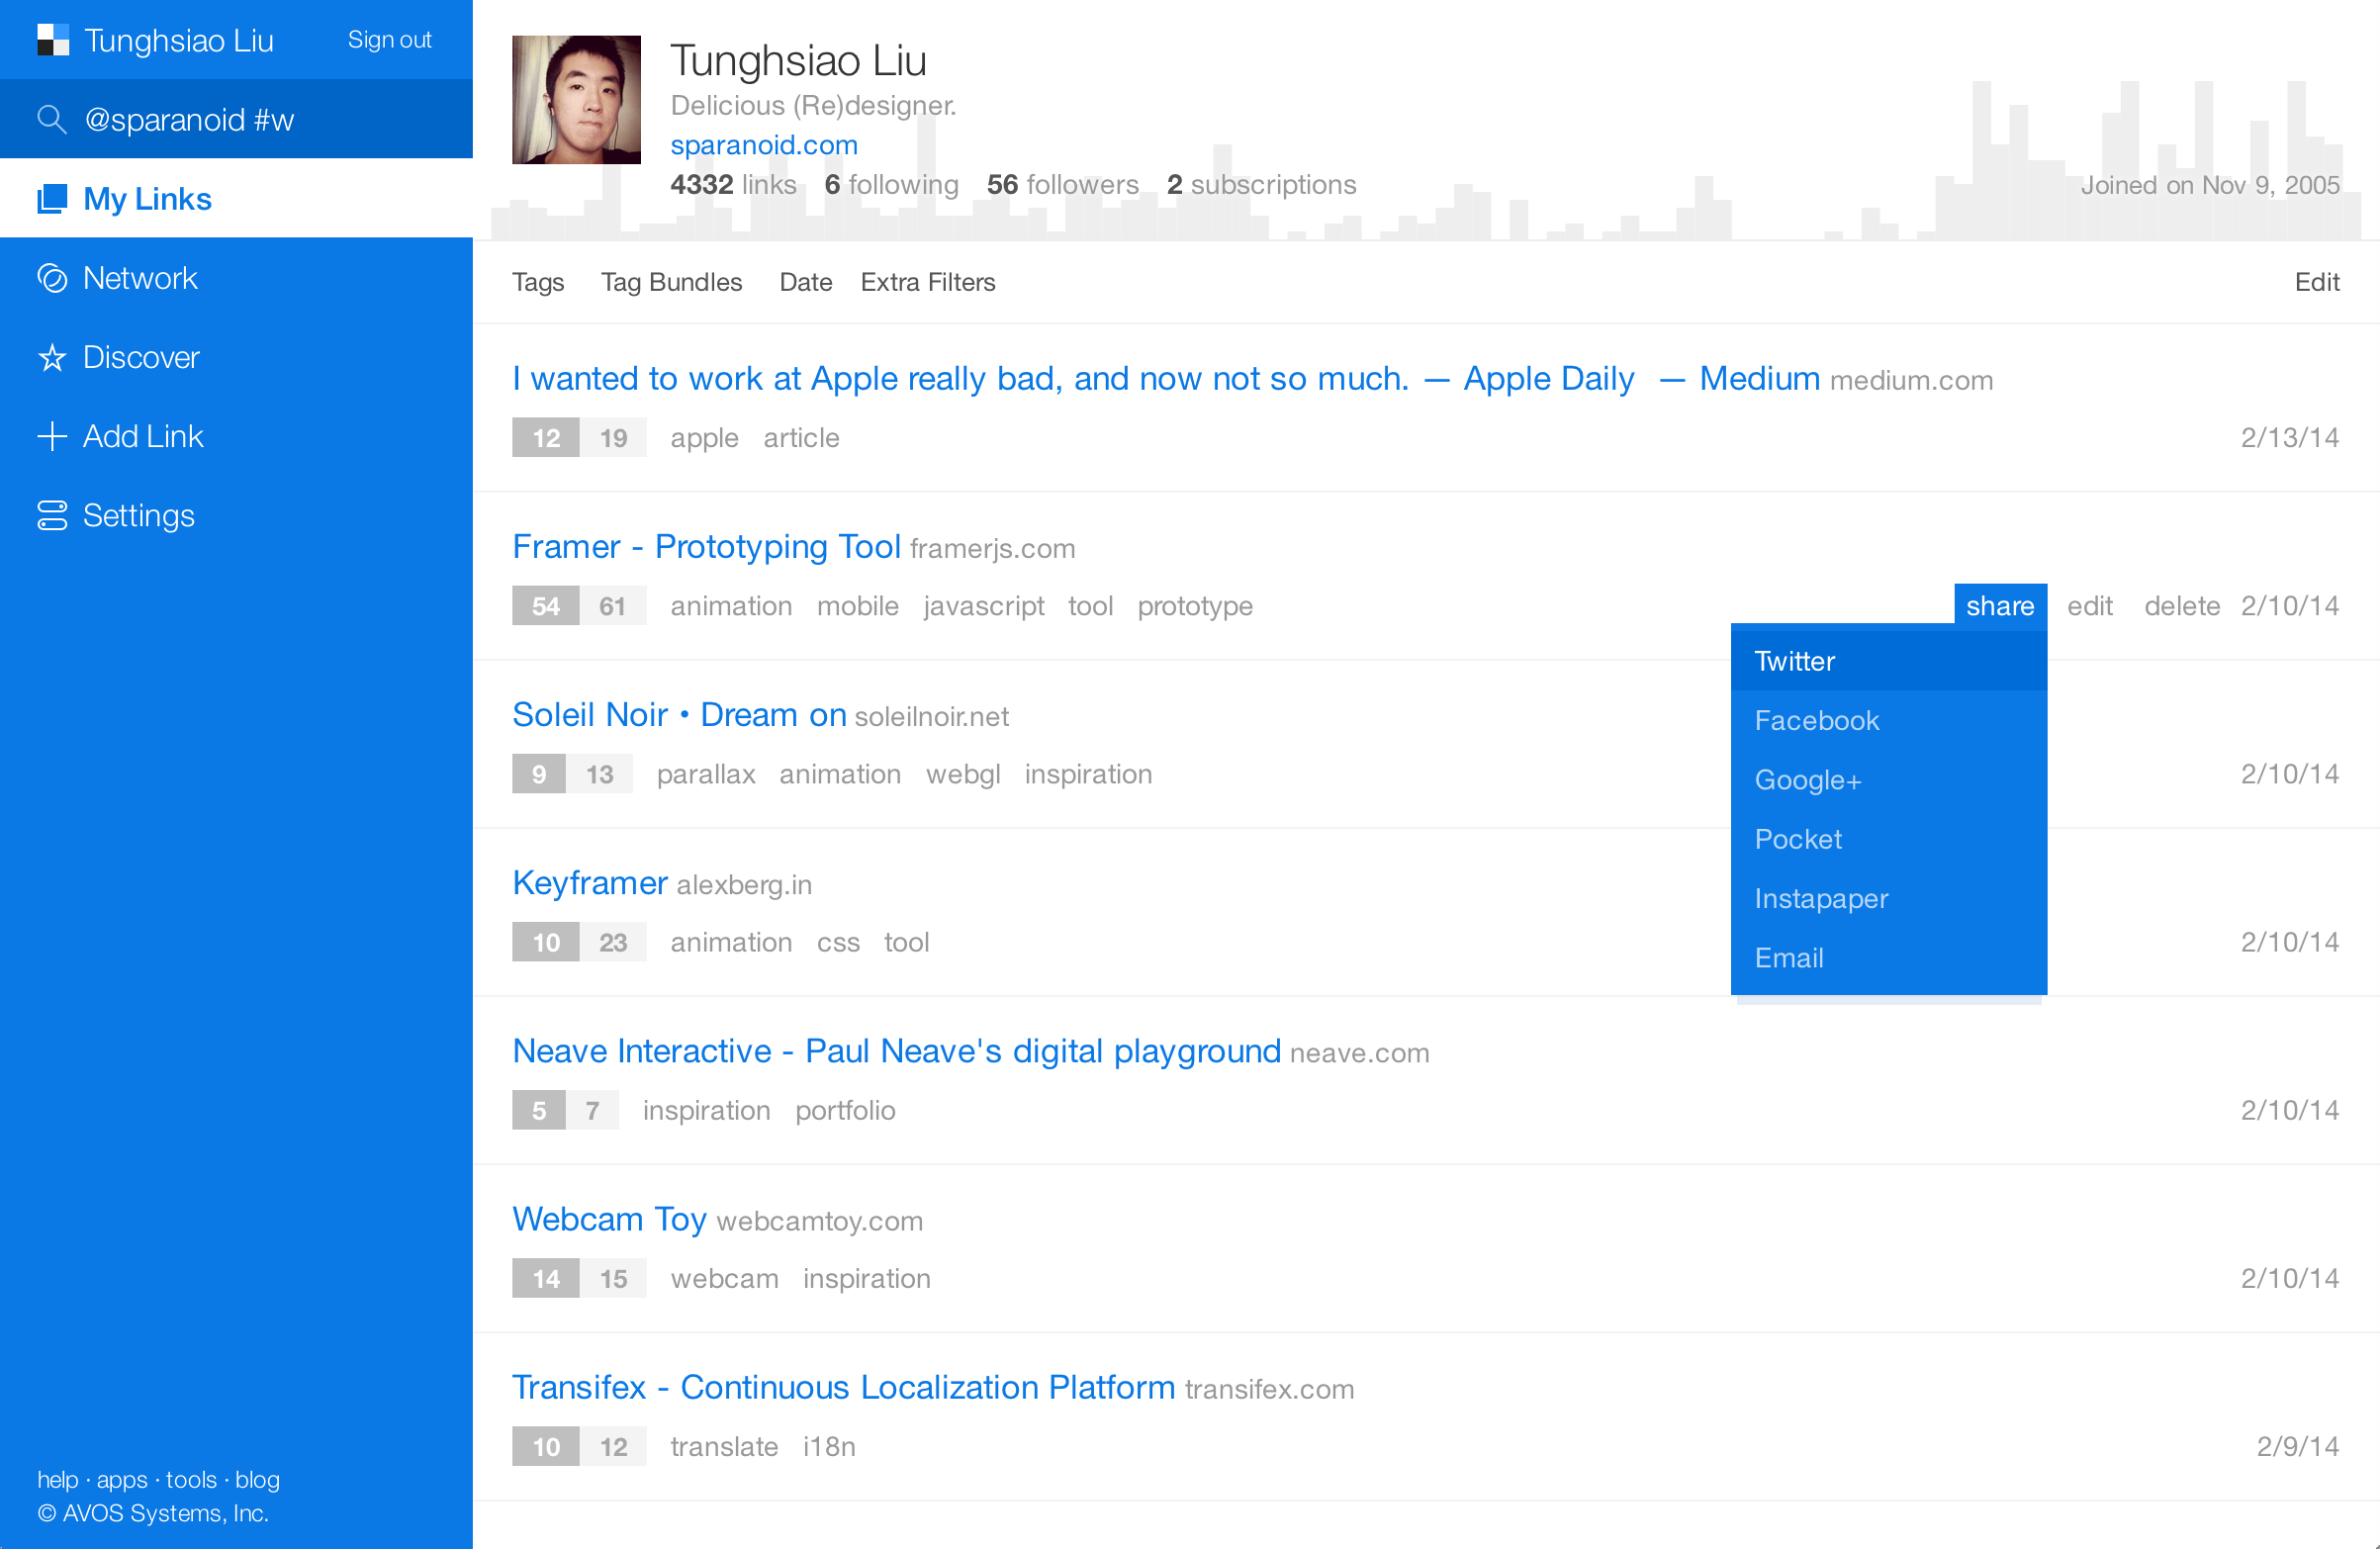
Task: View the 4332 links count
Action: click(x=733, y=185)
